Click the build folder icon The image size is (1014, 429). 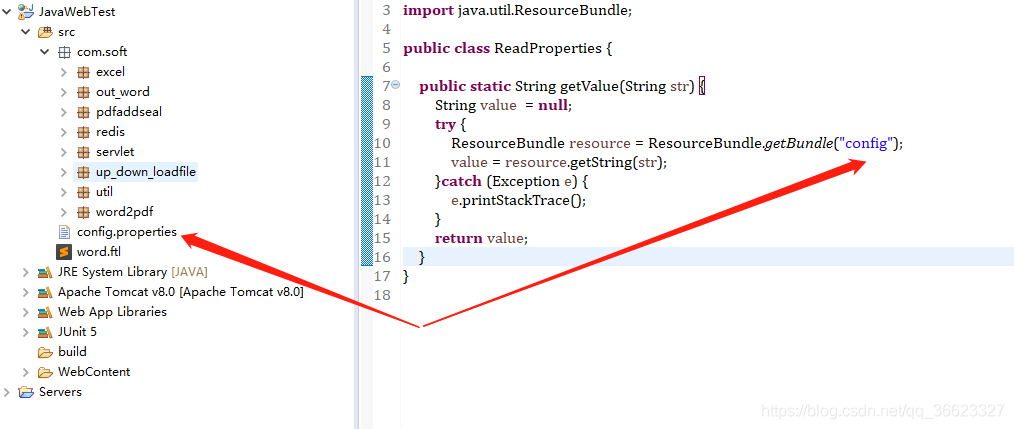click(x=45, y=353)
